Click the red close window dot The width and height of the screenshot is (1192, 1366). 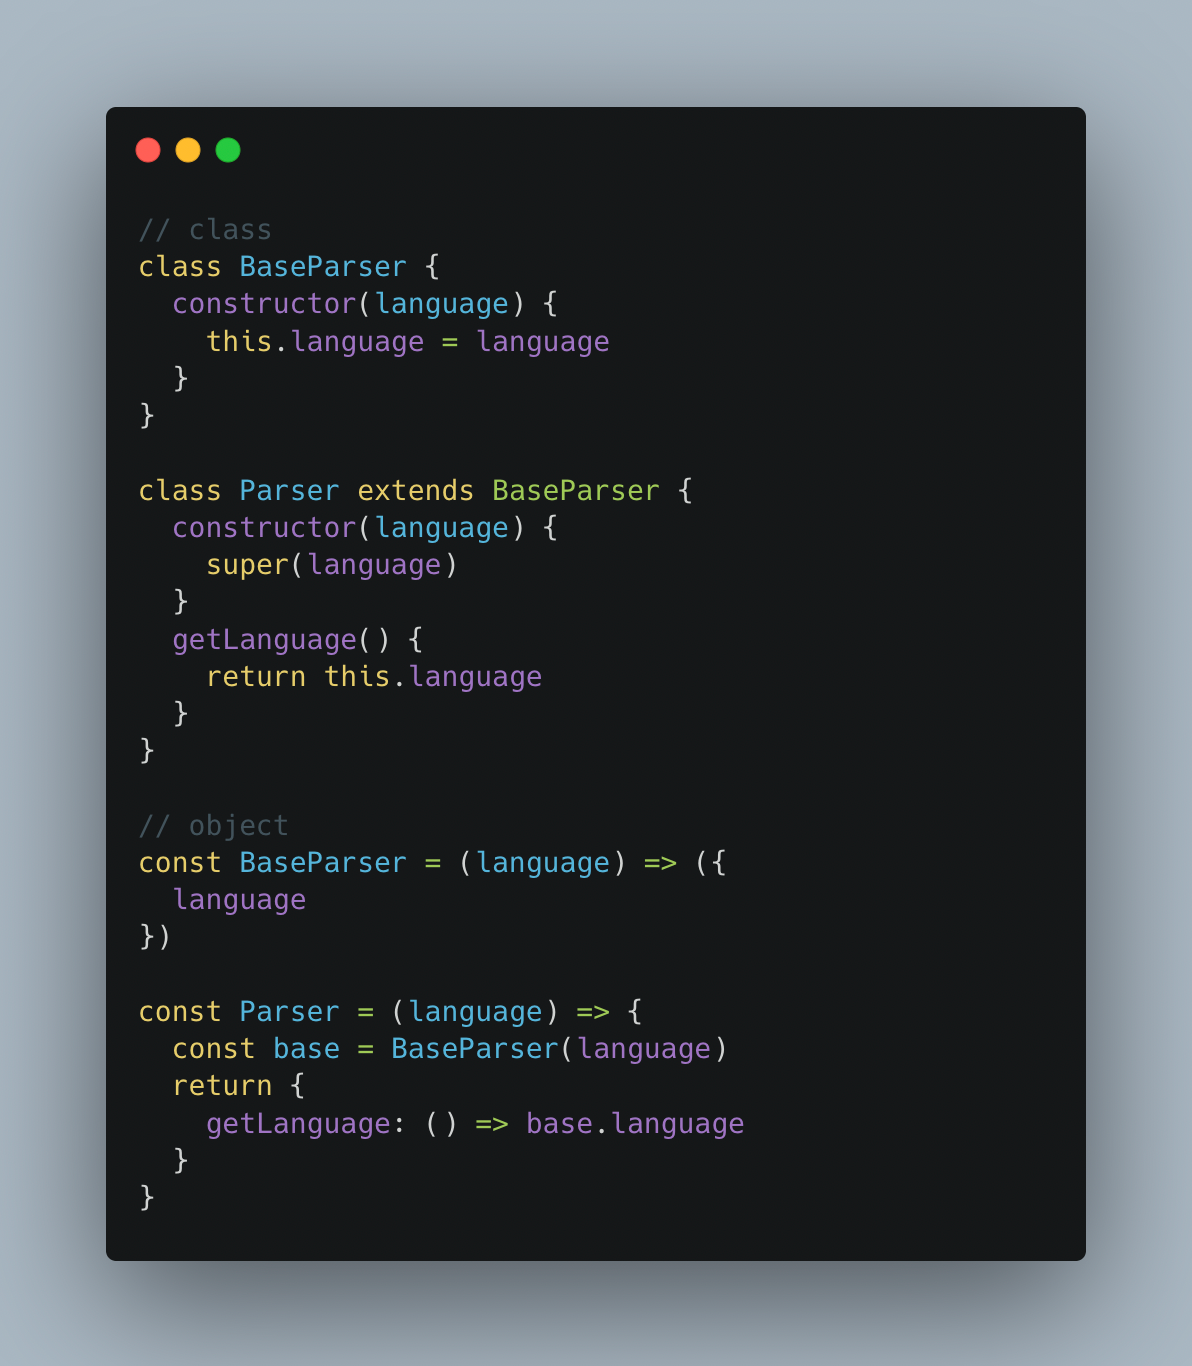(x=148, y=150)
